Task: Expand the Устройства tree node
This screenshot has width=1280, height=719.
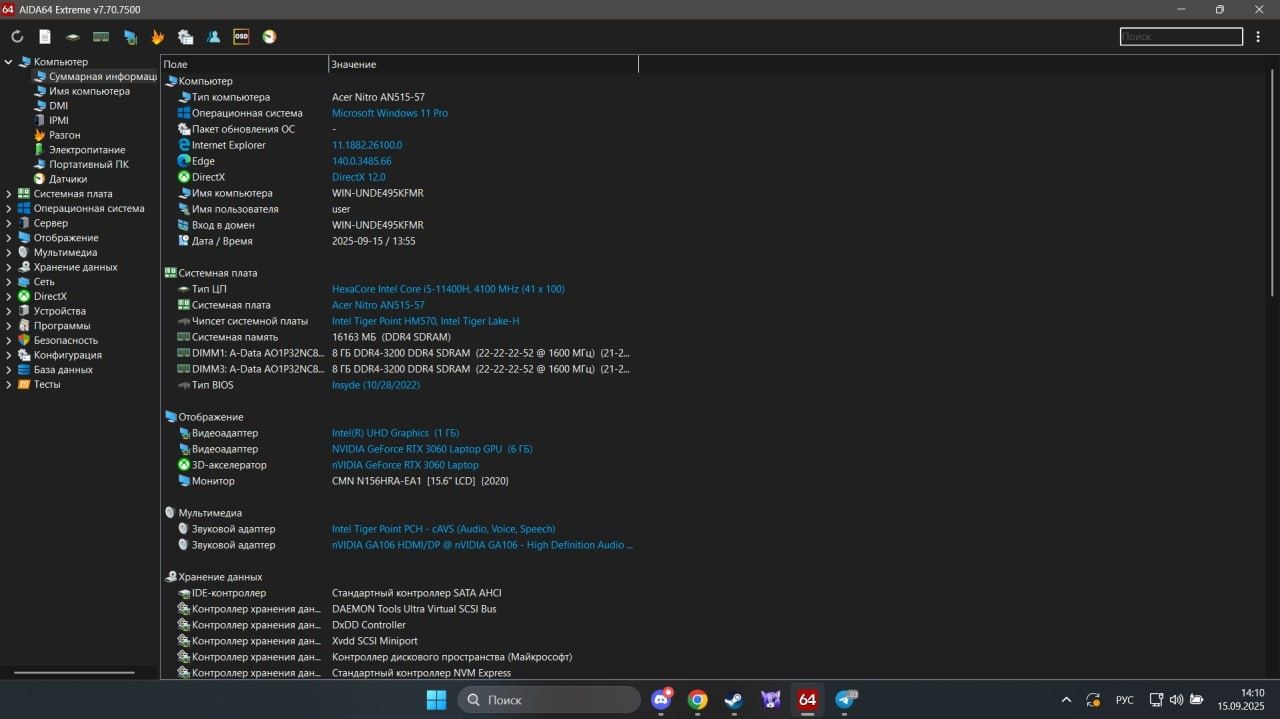Action: pyautogui.click(x=9, y=311)
